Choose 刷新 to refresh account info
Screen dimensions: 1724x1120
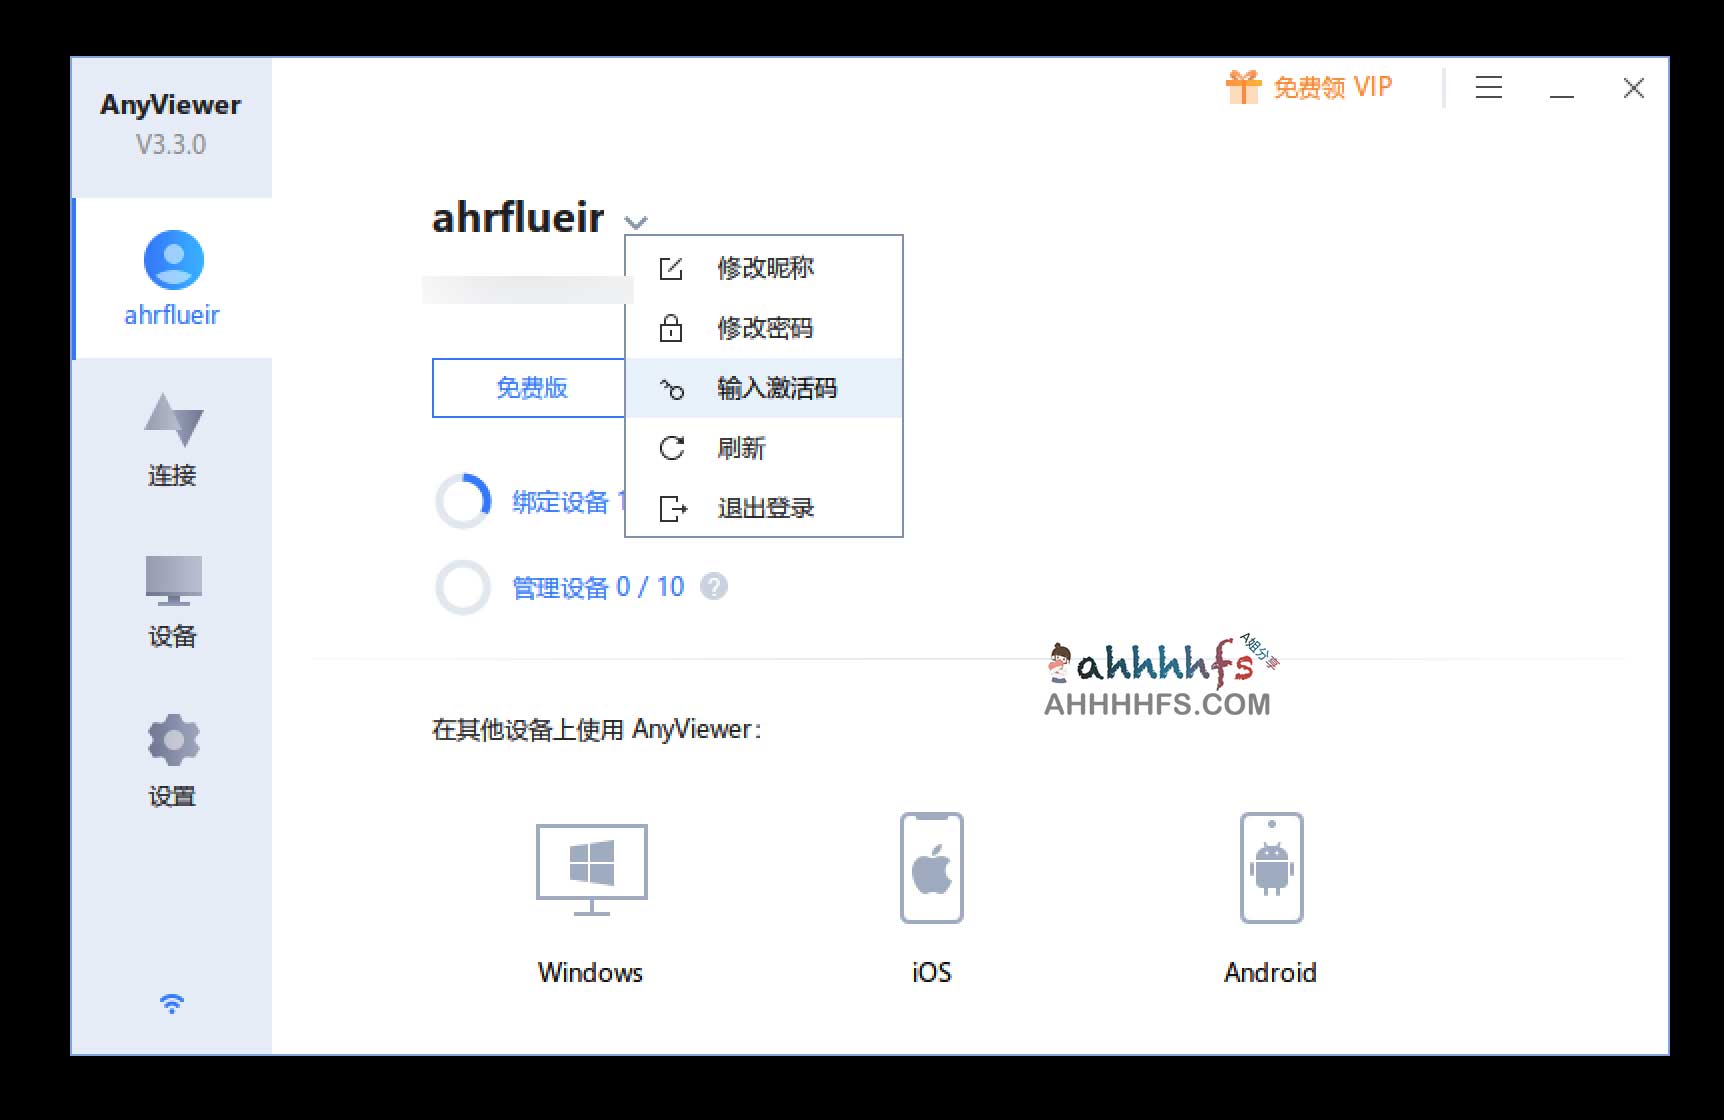(740, 448)
